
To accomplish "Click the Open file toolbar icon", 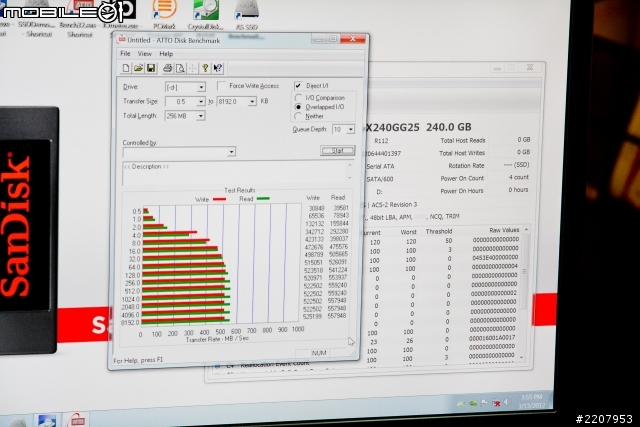I will point(138,68).
